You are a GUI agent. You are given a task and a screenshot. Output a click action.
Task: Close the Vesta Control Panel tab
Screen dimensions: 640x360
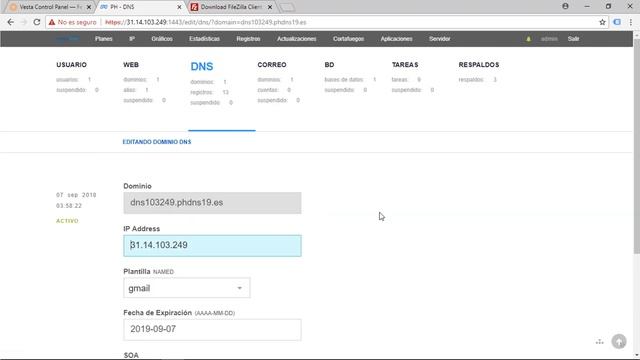pyautogui.click(x=89, y=7)
